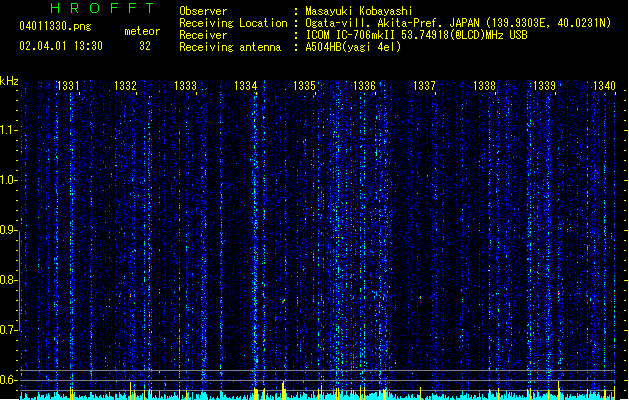
Task: Click the Observer label
Action: click(x=203, y=11)
